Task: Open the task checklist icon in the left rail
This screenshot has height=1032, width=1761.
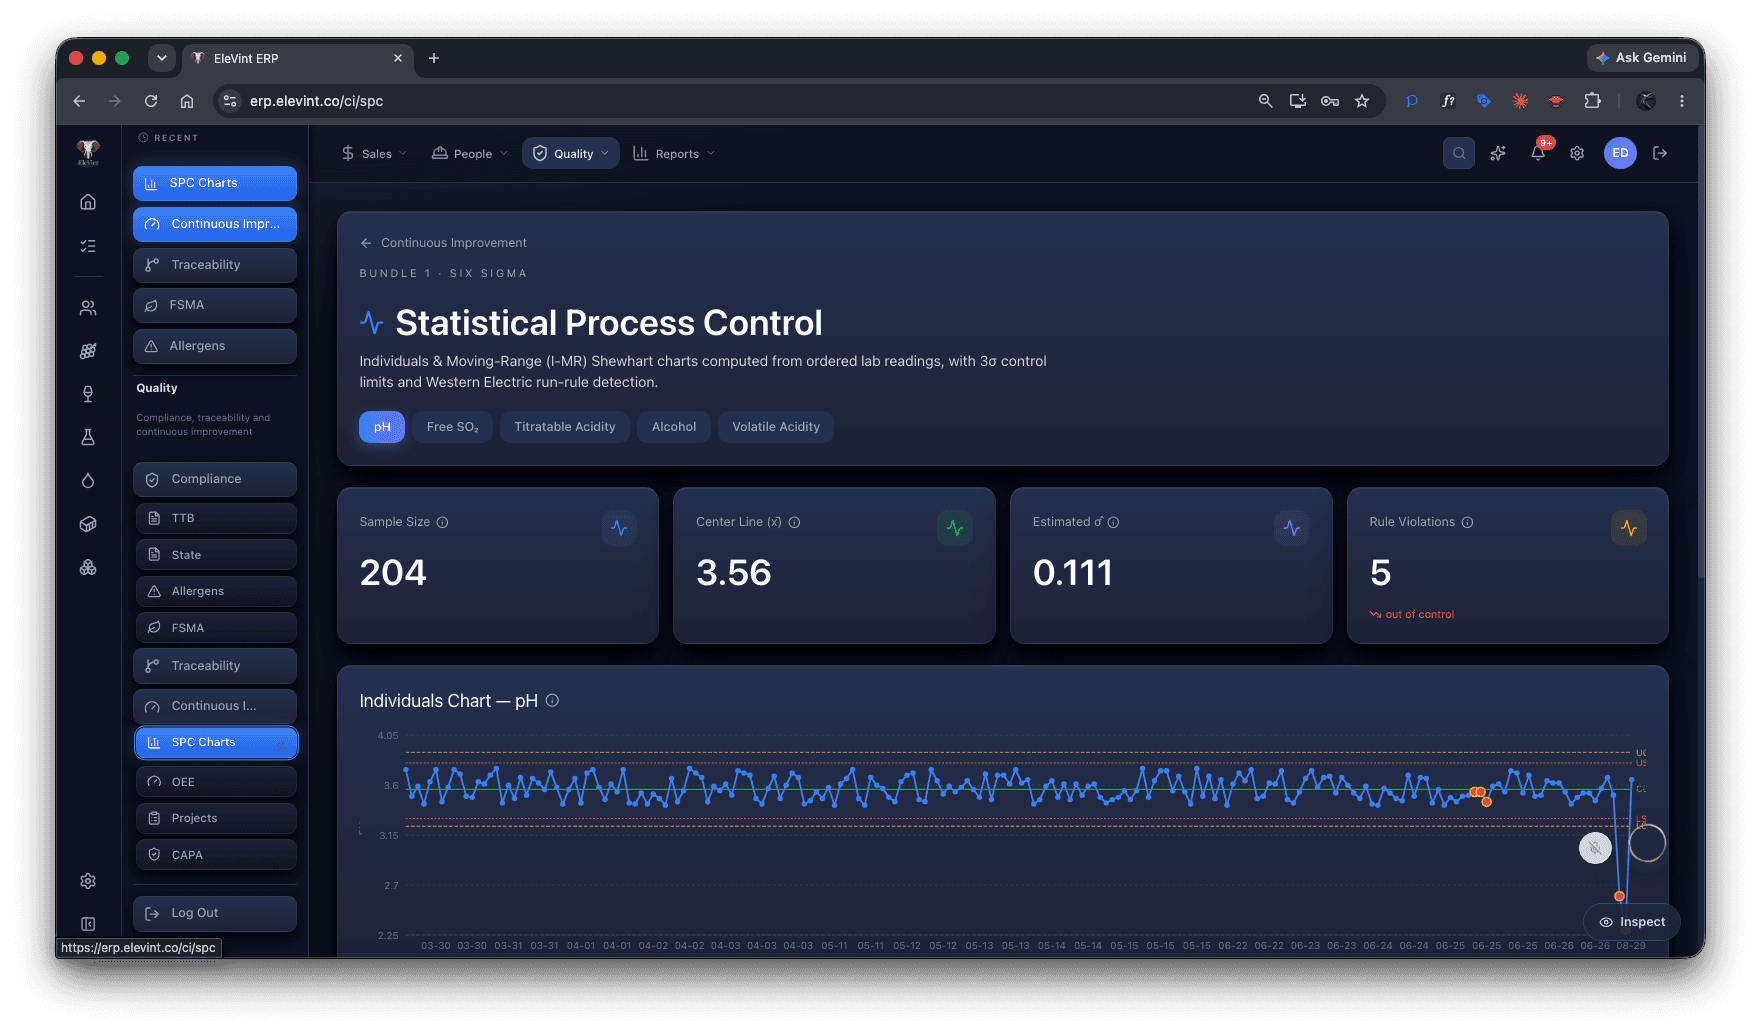Action: (88, 246)
